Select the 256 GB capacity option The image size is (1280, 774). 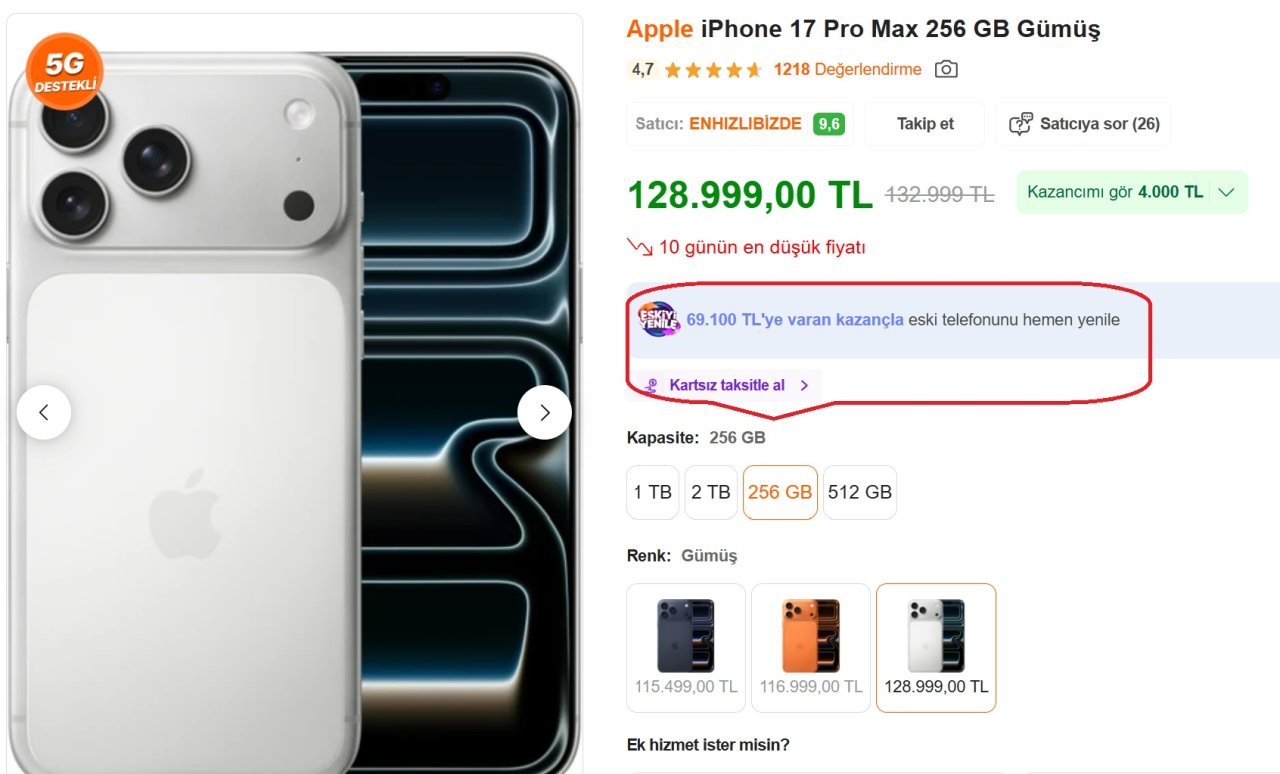(x=780, y=492)
